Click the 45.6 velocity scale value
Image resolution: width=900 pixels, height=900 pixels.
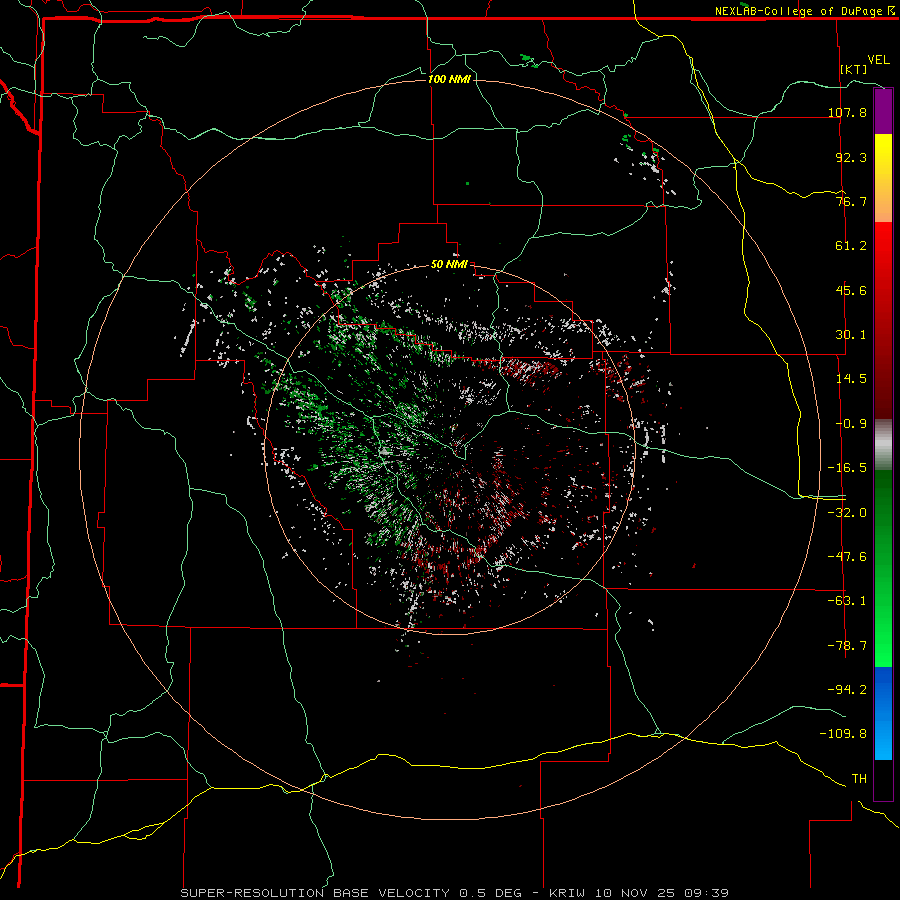click(851, 290)
